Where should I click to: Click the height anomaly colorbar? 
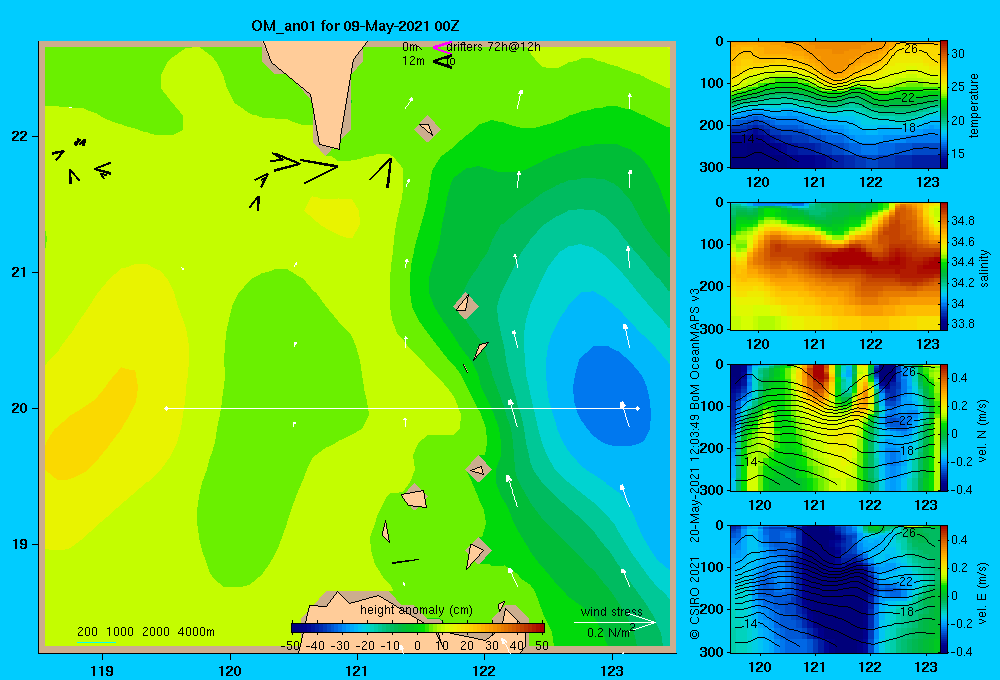(418, 628)
